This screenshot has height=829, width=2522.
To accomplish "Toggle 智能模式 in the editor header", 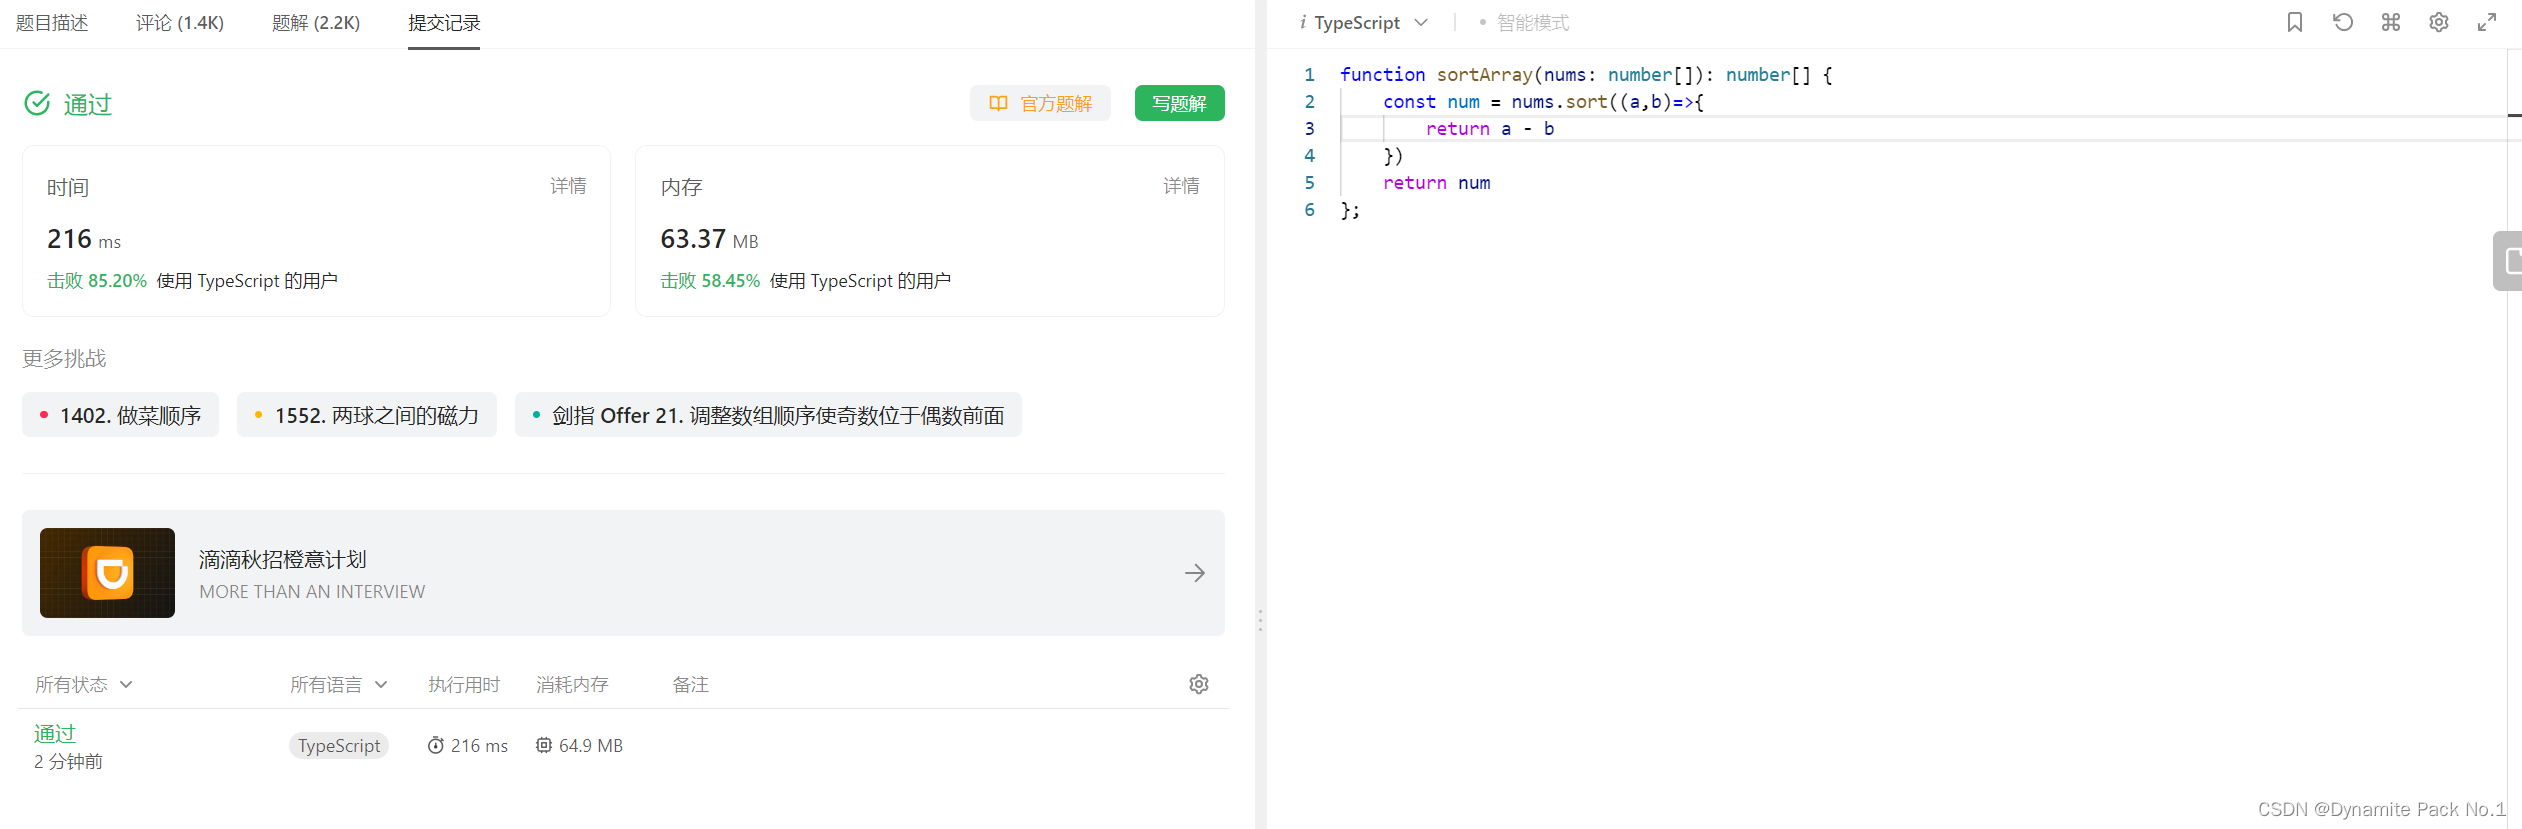I will [x=1530, y=23].
